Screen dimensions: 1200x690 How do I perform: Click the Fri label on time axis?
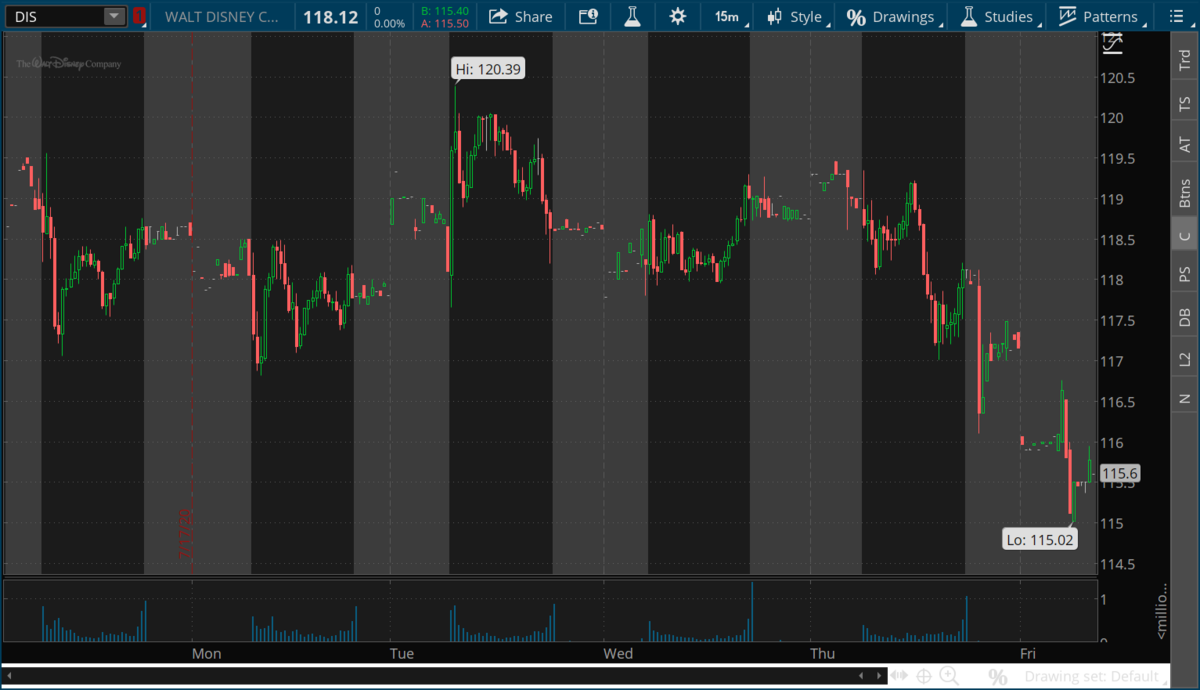pos(1027,654)
